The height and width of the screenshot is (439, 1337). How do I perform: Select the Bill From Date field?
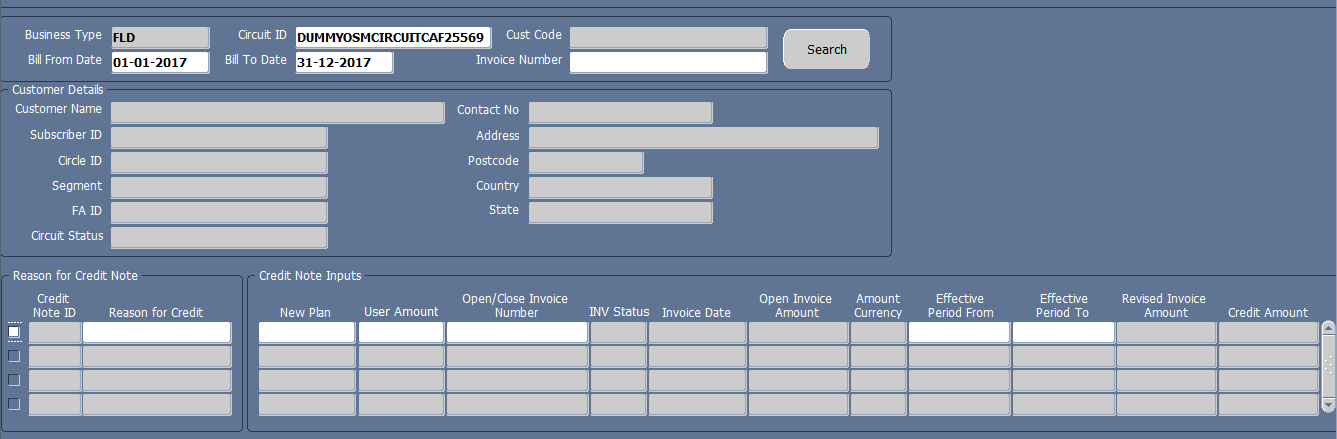(x=160, y=62)
